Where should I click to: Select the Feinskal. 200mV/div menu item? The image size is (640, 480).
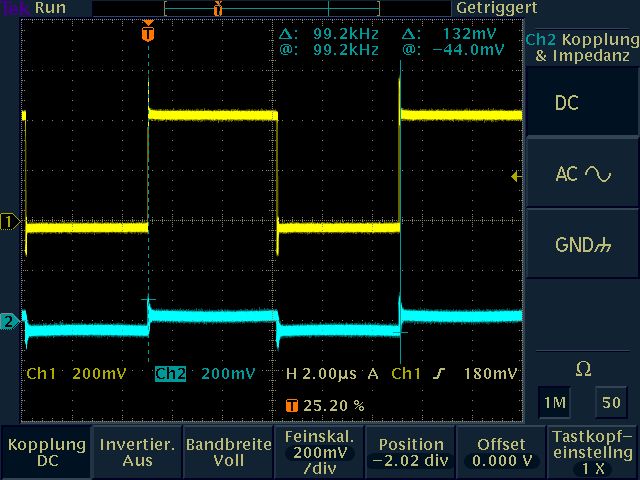[x=320, y=452]
